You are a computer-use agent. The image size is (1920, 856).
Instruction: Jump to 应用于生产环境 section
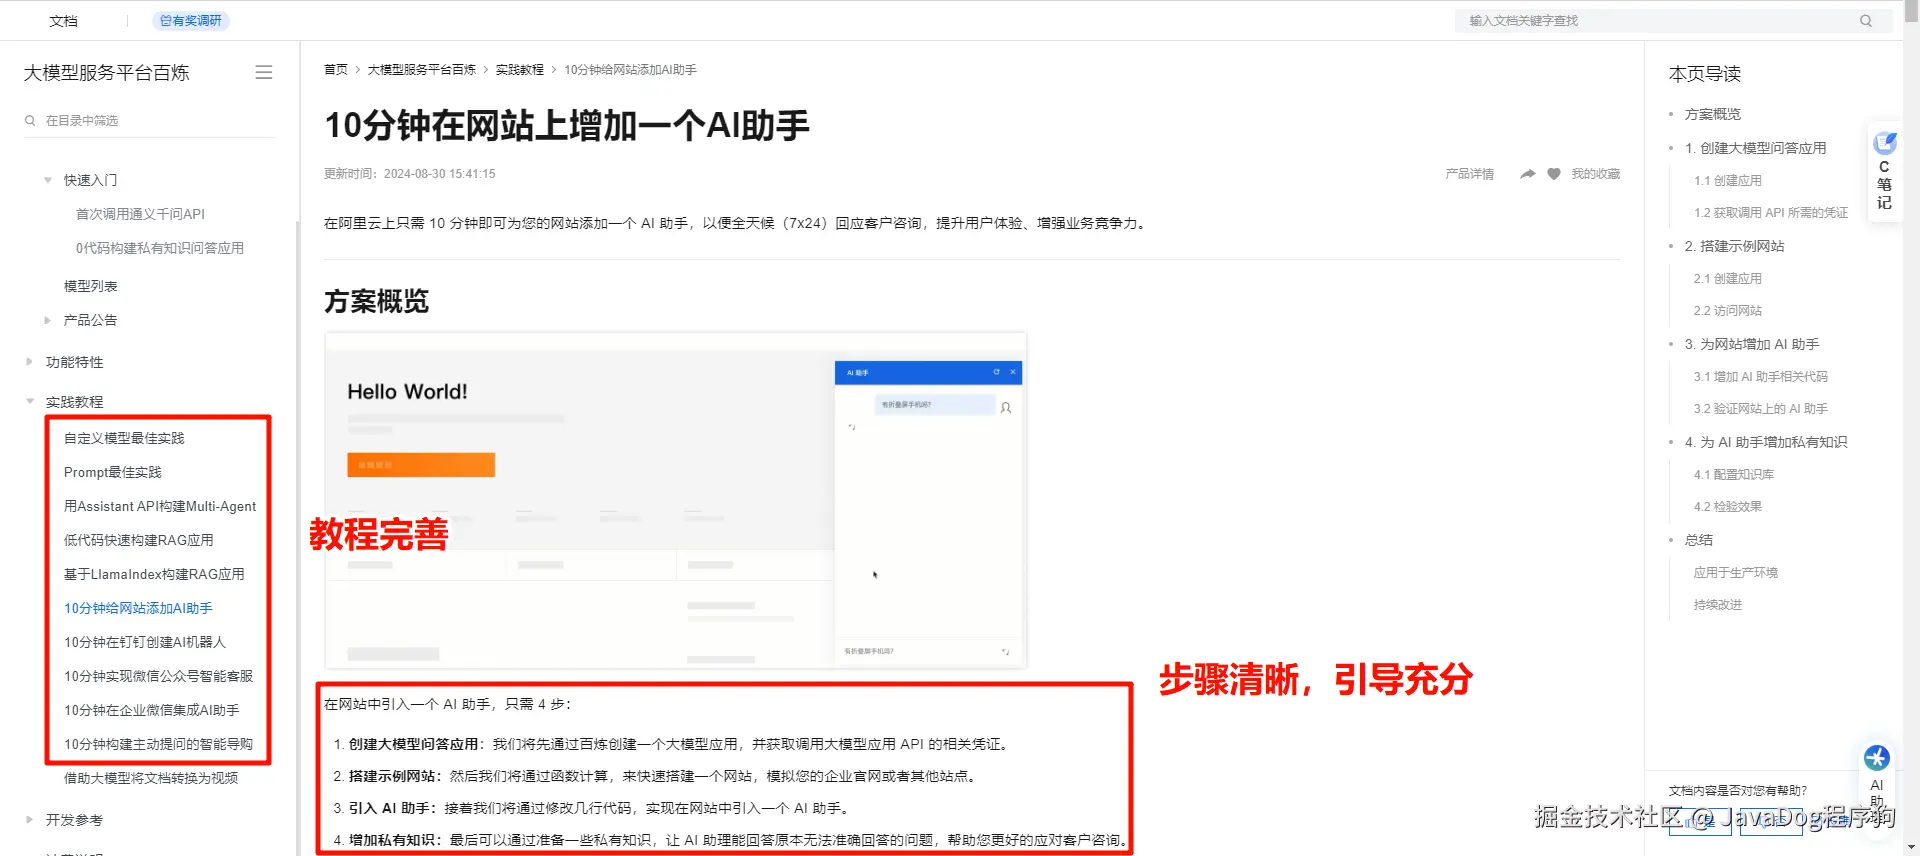coord(1735,573)
